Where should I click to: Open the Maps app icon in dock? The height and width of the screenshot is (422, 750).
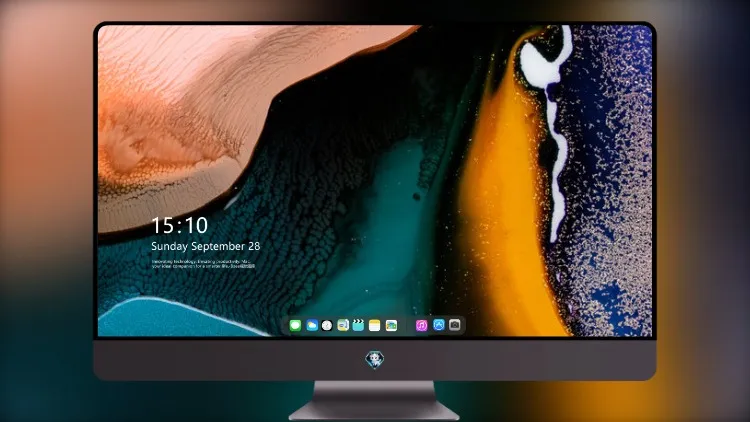[343, 325]
